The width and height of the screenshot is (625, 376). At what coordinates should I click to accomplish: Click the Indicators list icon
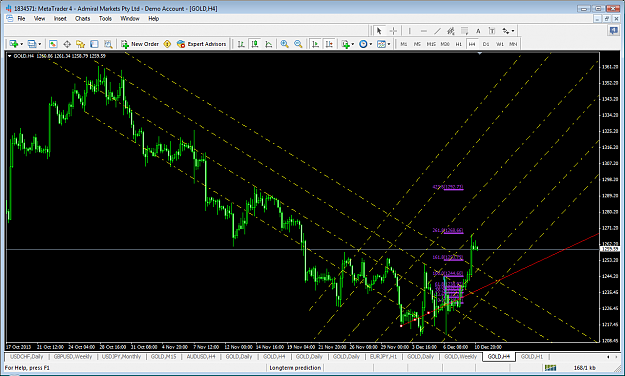click(345, 44)
